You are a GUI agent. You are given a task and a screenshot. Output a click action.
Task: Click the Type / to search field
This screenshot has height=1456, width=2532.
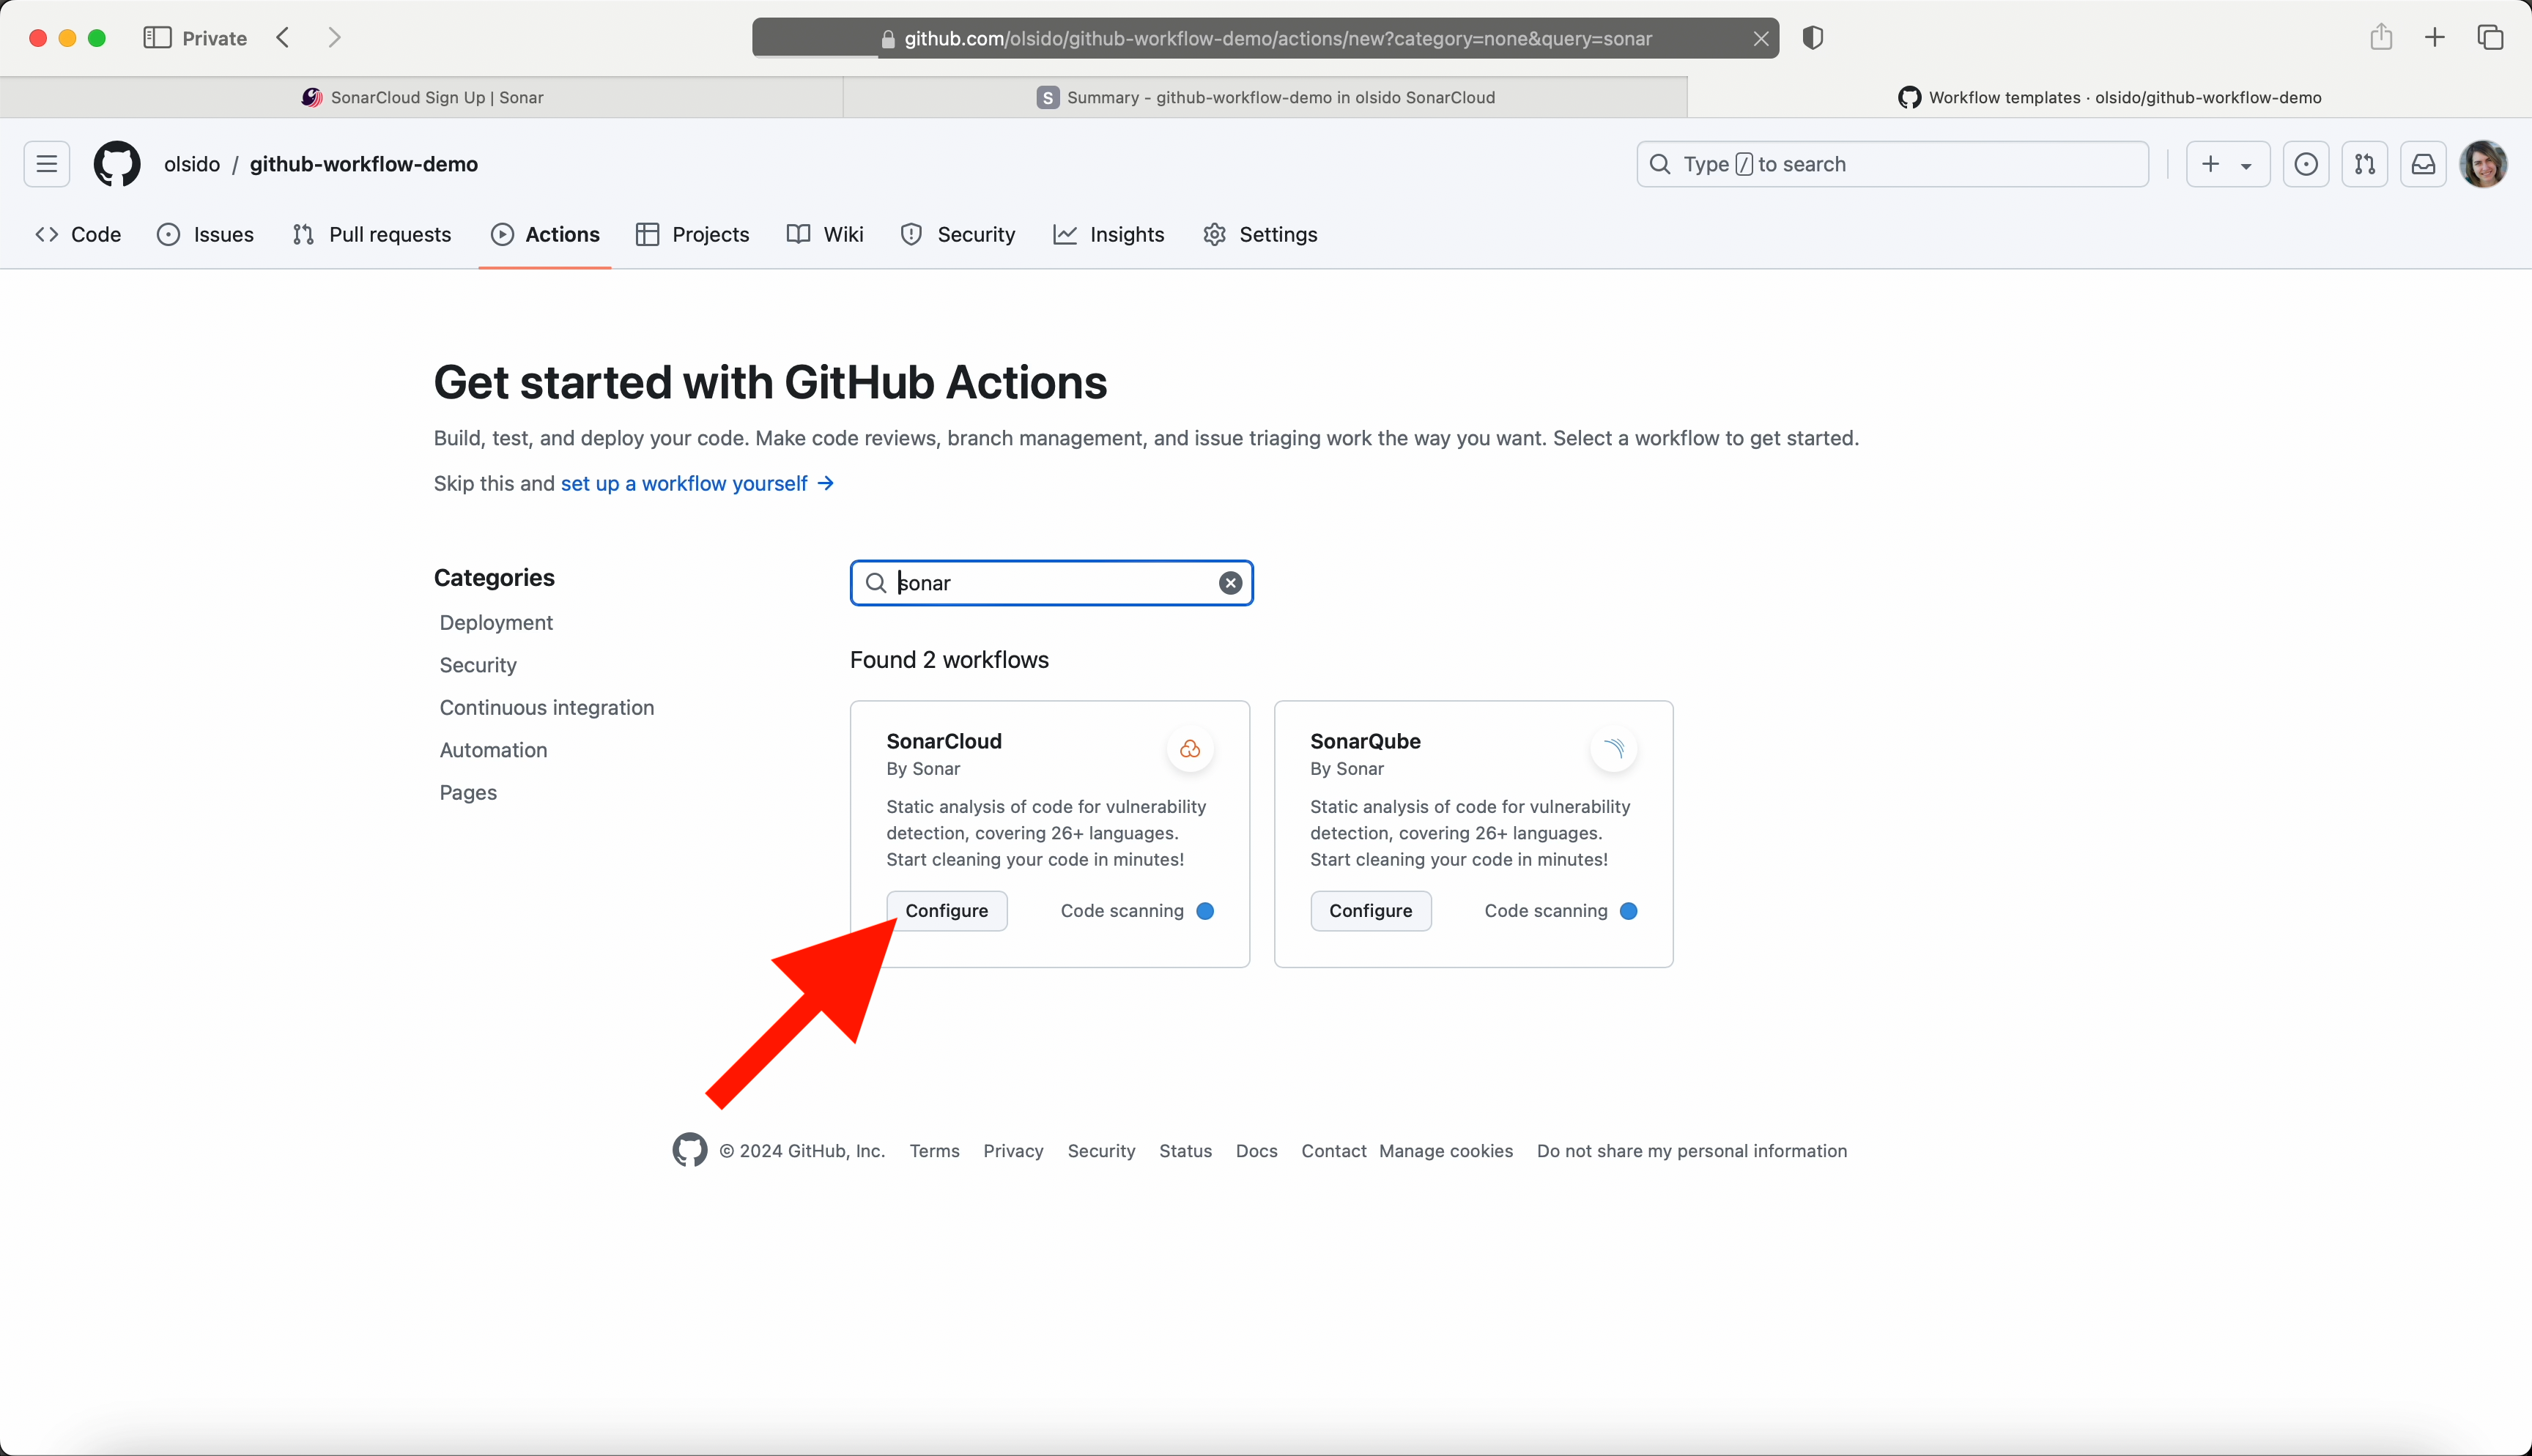(x=1892, y=164)
